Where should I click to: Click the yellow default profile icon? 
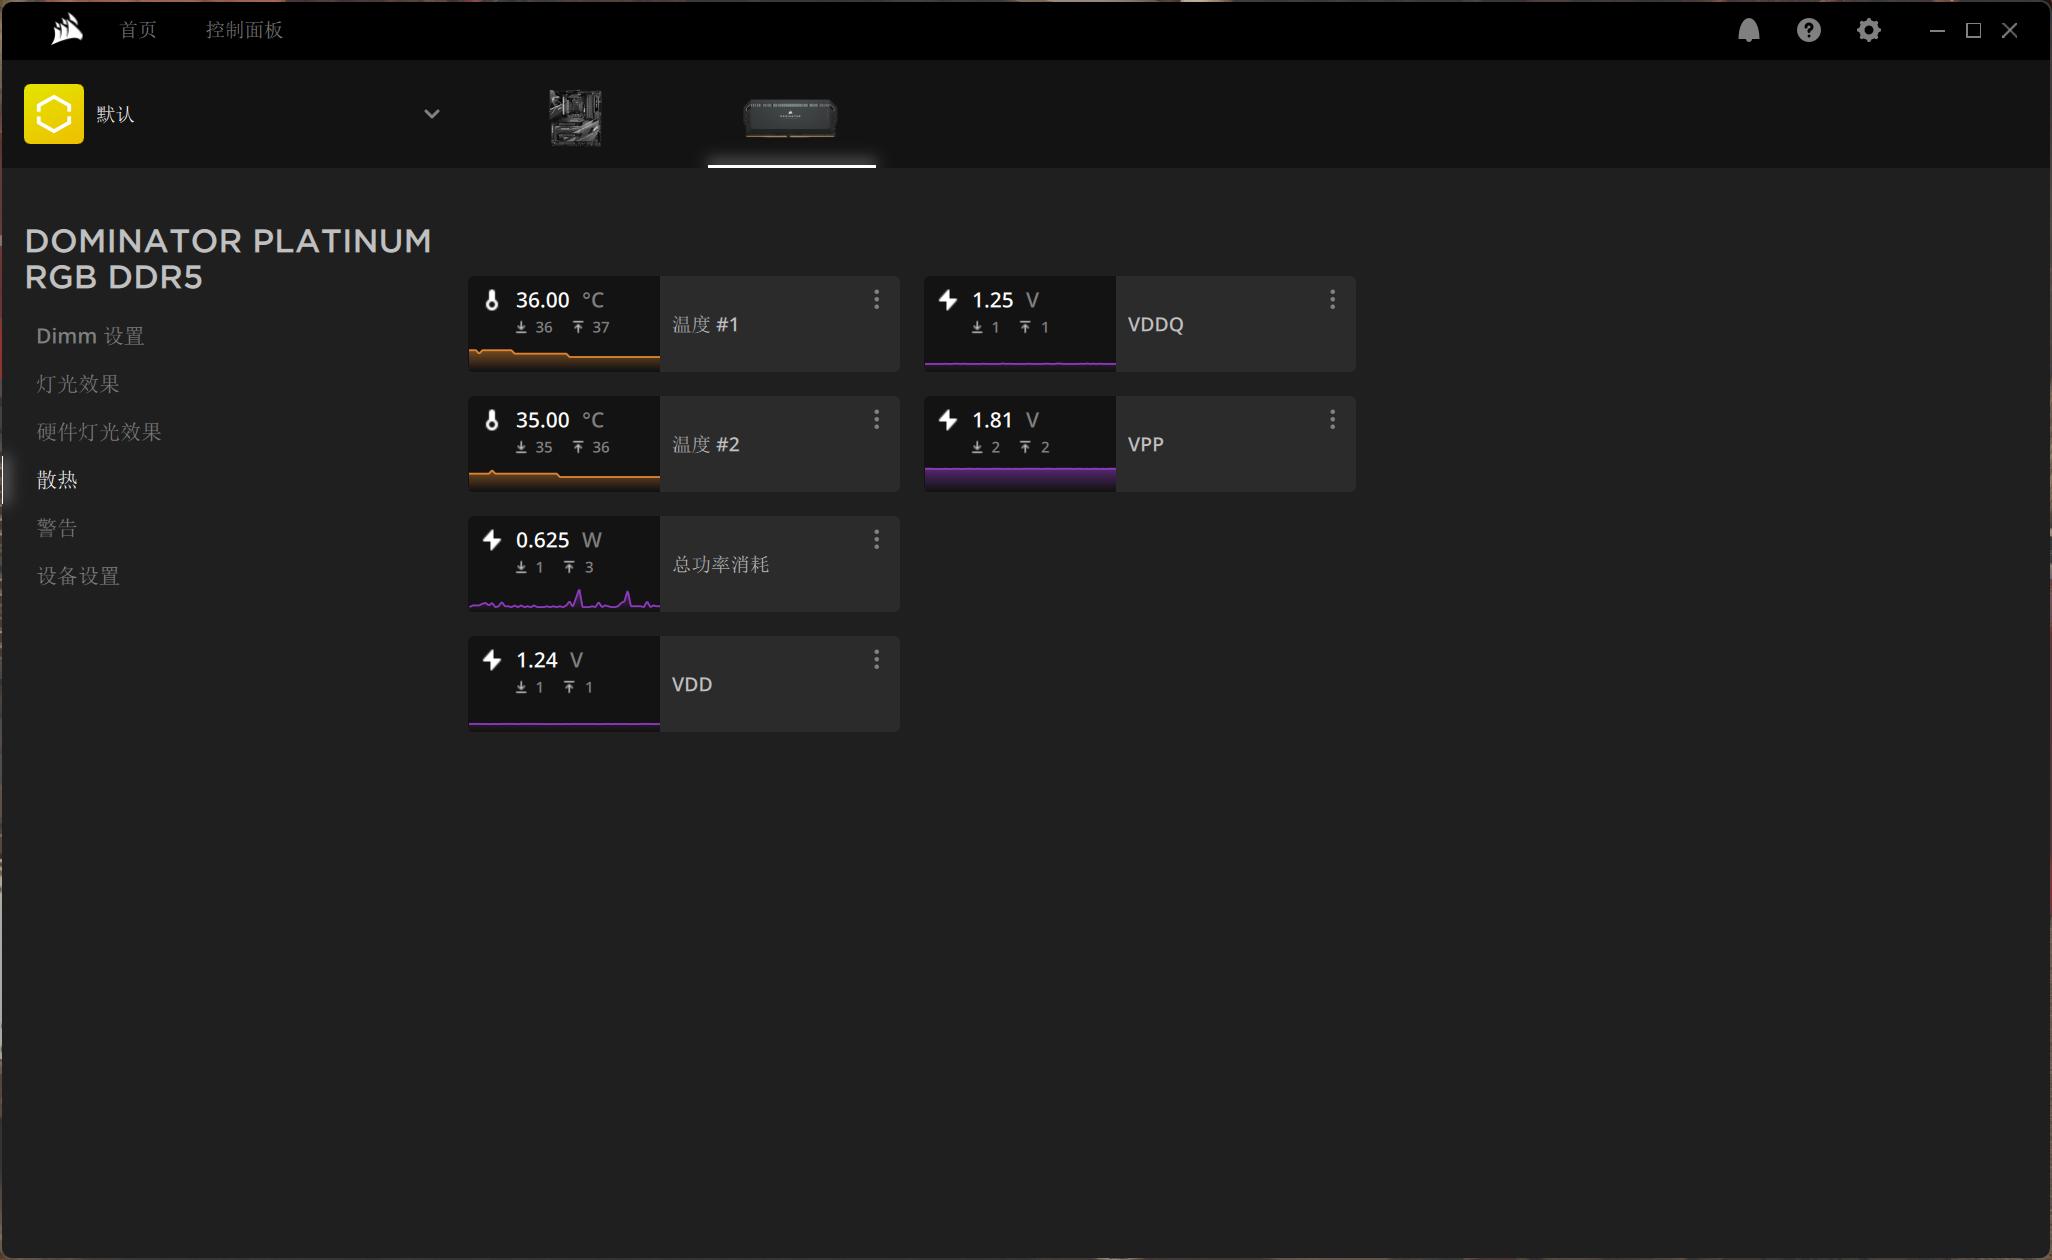(54, 114)
